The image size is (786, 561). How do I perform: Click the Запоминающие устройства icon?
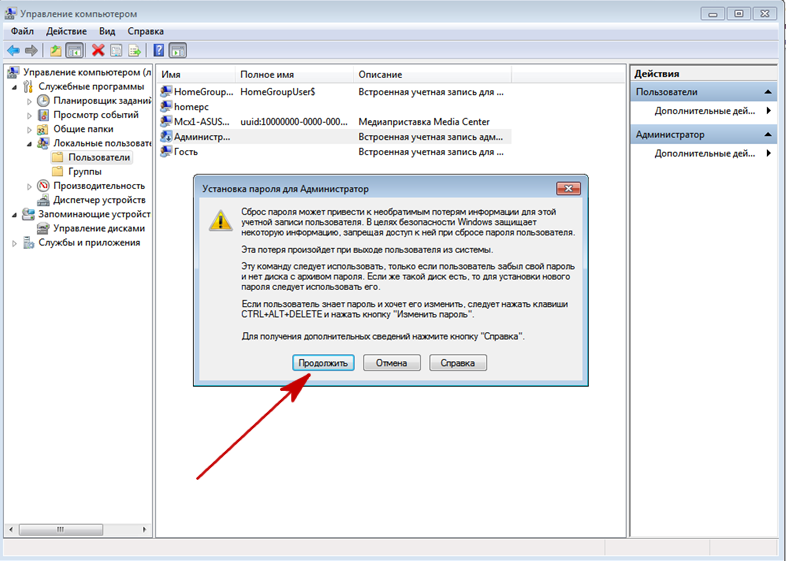tap(29, 214)
